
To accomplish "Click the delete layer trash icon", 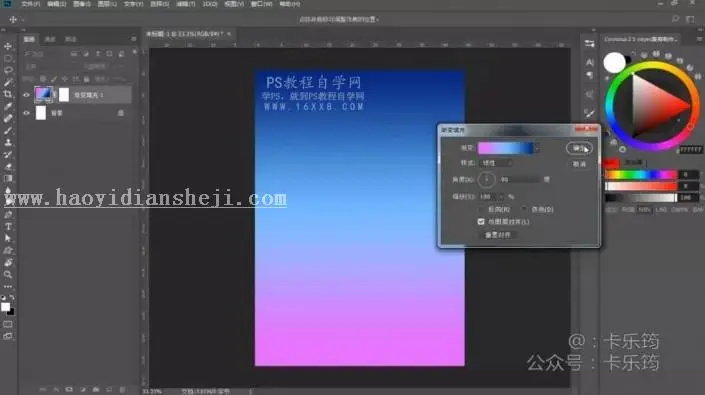I will (122, 390).
